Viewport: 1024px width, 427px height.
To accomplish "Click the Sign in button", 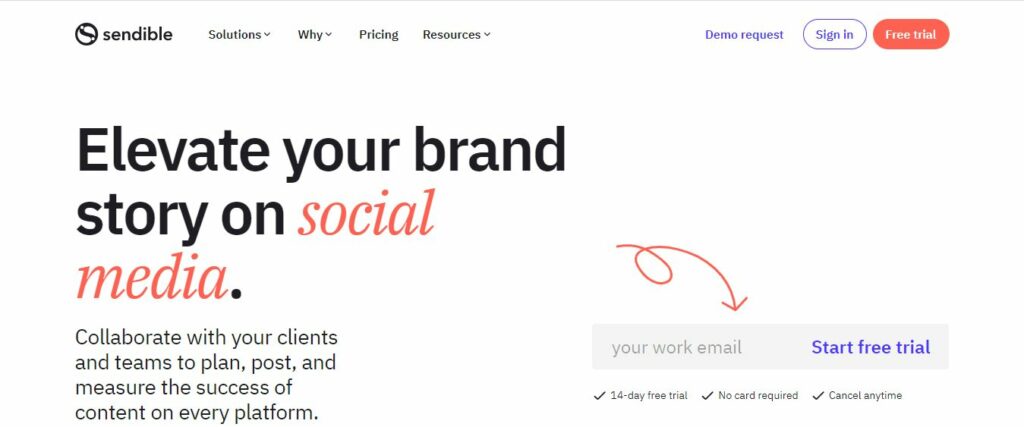I will (835, 35).
